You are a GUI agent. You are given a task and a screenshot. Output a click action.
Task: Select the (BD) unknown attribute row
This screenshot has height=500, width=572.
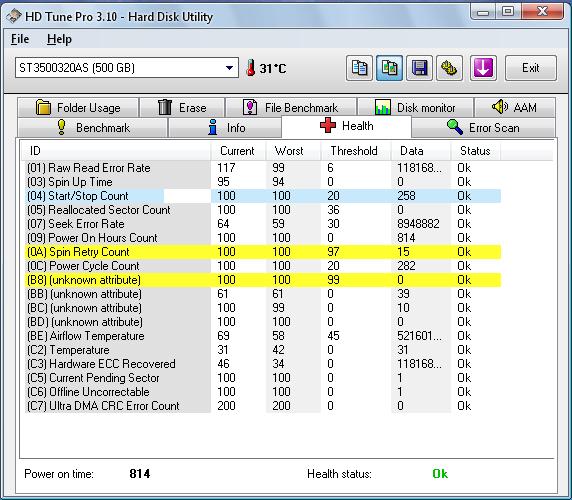point(263,322)
